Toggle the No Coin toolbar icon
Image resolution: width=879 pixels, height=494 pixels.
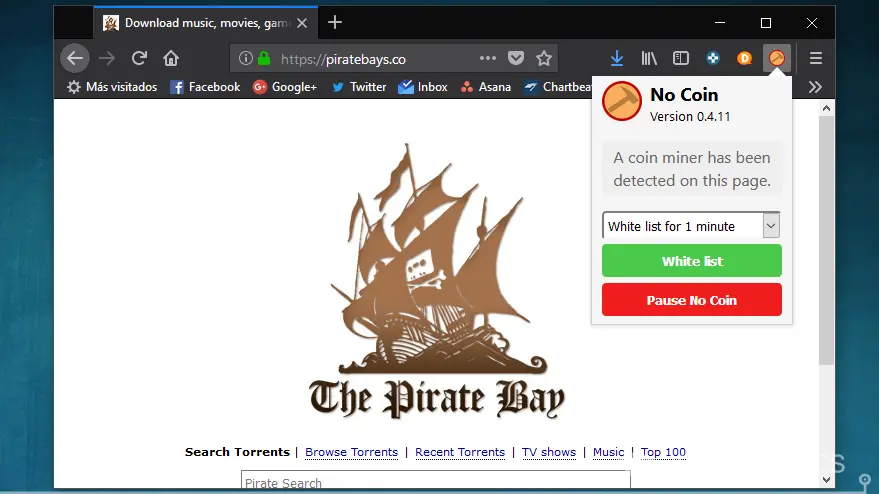776,58
